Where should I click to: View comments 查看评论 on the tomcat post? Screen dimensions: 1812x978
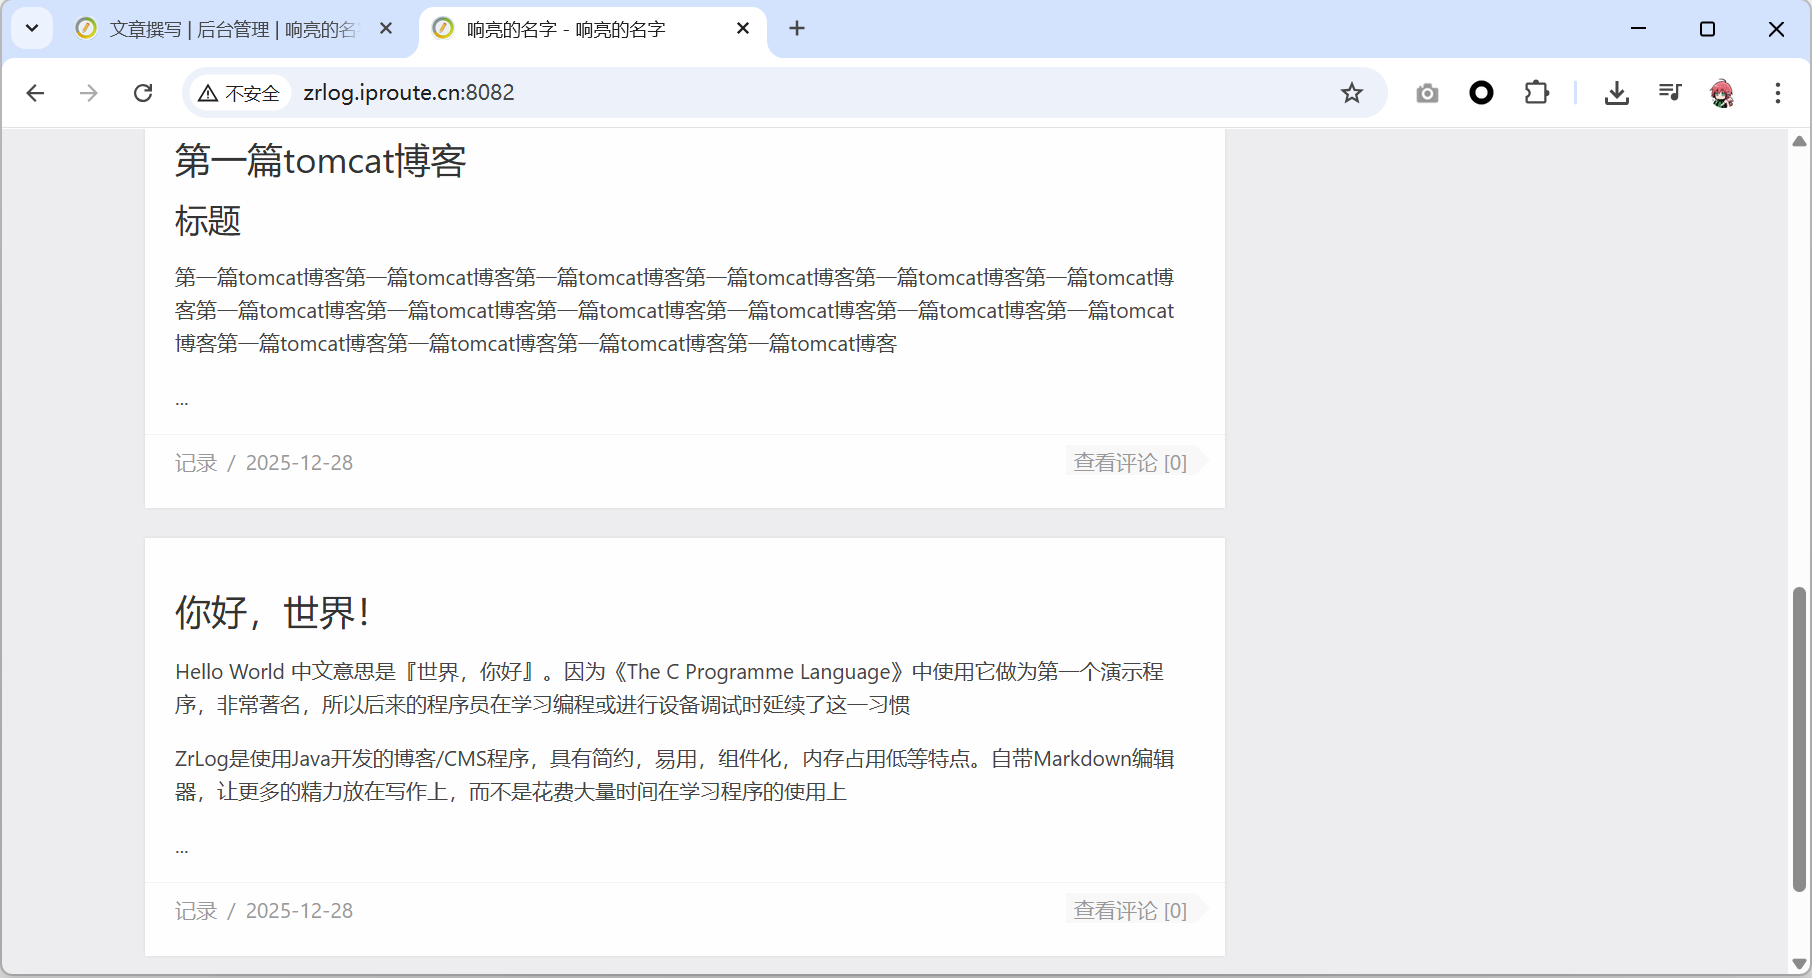tap(1130, 462)
